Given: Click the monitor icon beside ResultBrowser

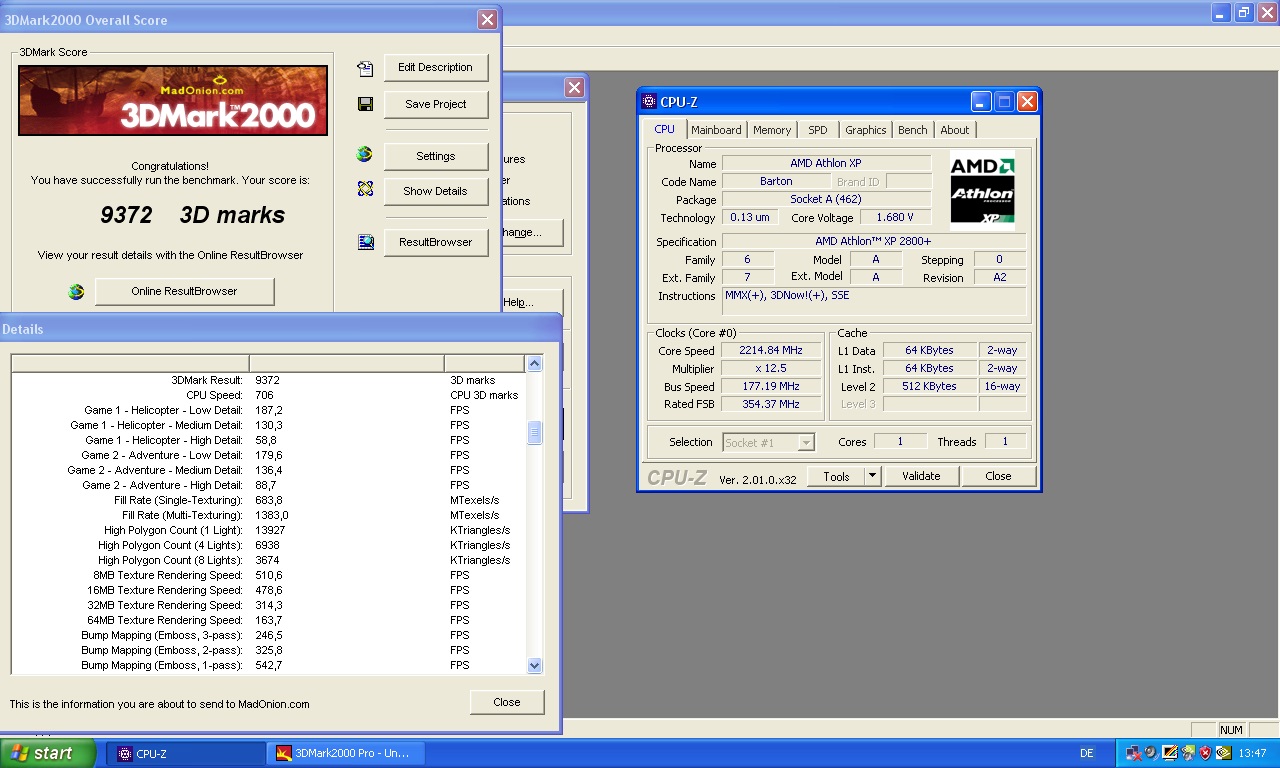Looking at the screenshot, I should pos(365,241).
